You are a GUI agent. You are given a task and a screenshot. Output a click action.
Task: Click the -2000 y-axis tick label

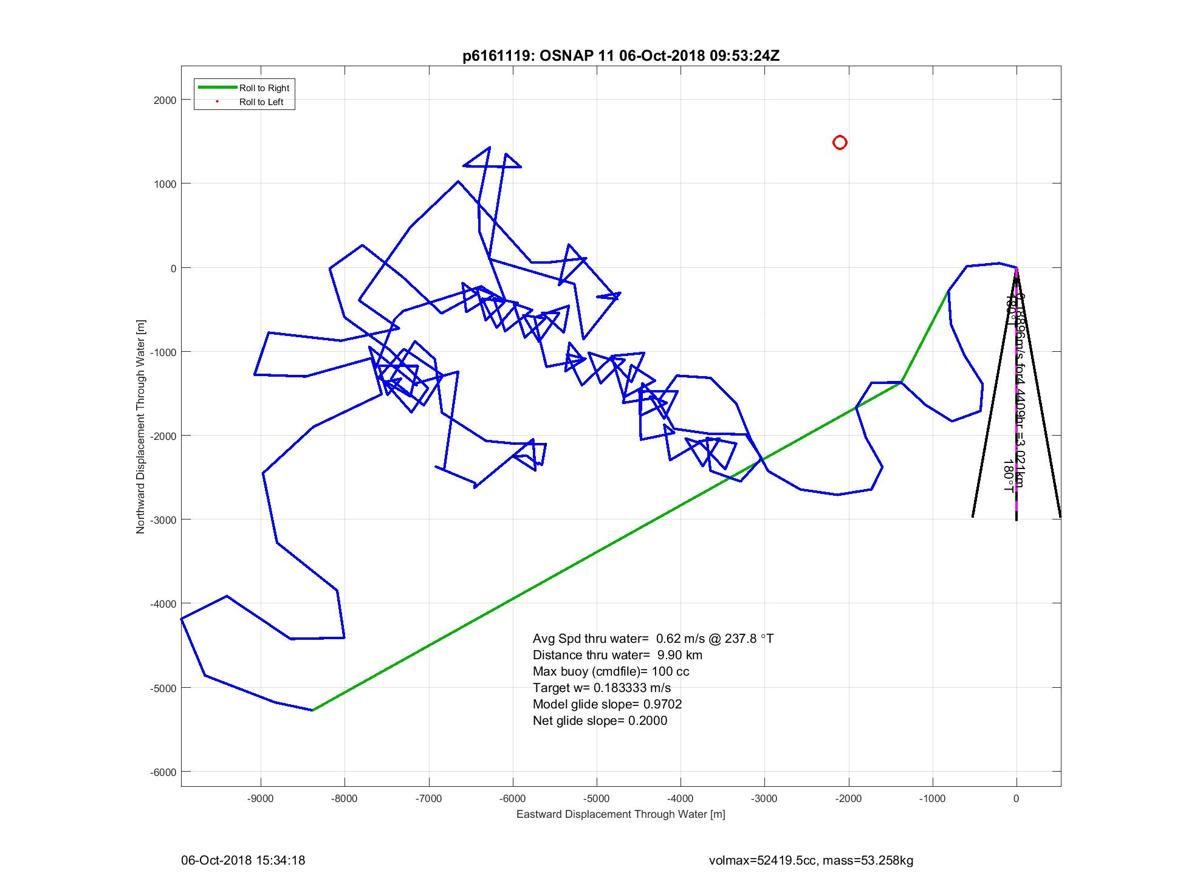(164, 436)
